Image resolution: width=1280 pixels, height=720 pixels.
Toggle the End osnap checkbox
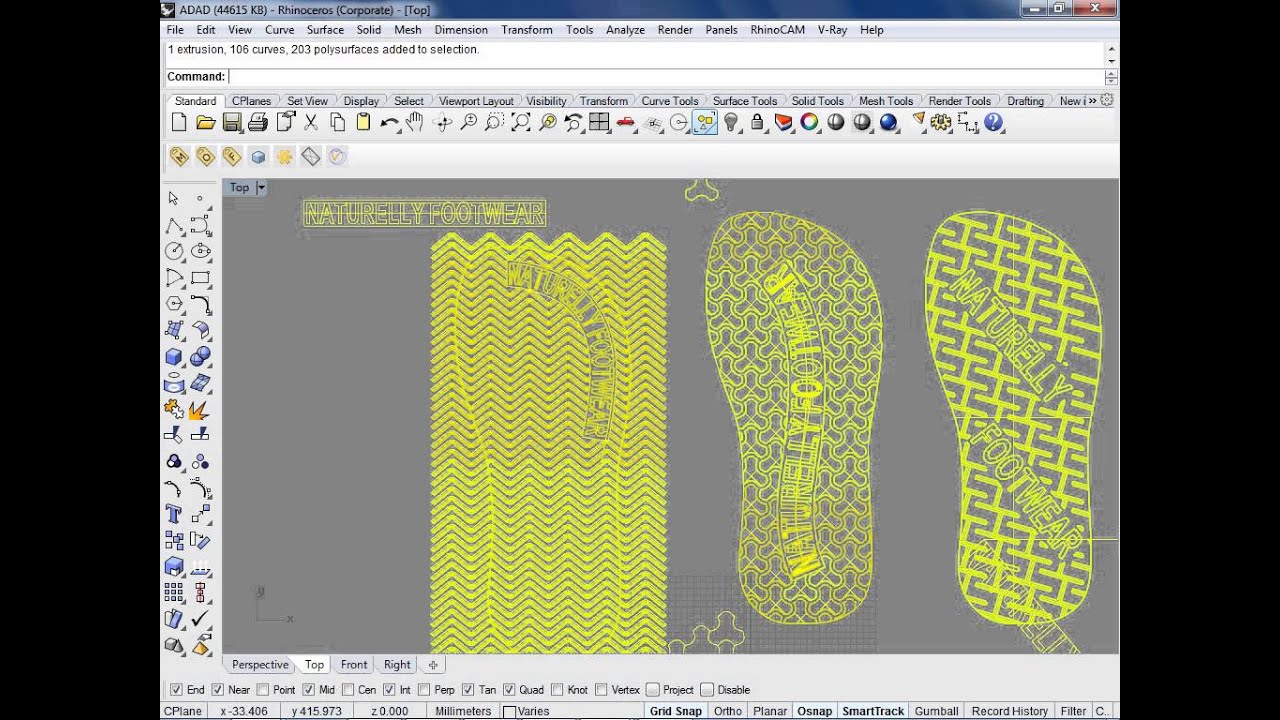tap(176, 690)
